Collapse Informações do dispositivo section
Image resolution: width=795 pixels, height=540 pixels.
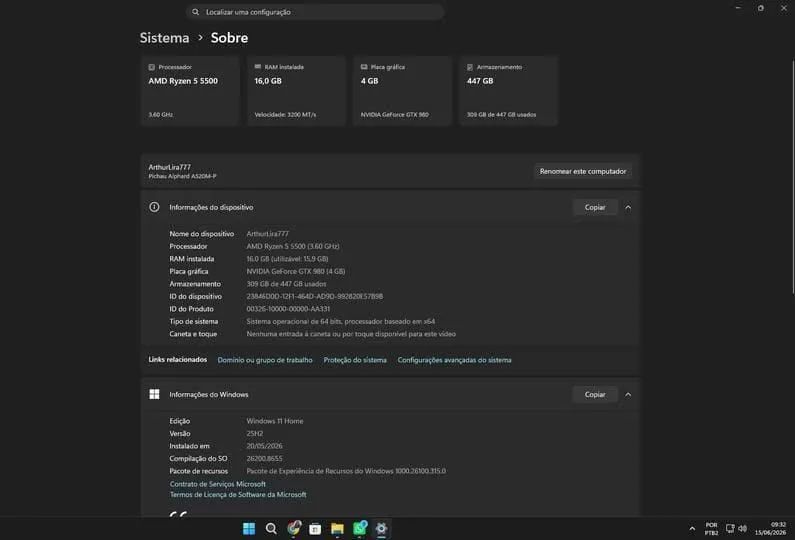(628, 207)
